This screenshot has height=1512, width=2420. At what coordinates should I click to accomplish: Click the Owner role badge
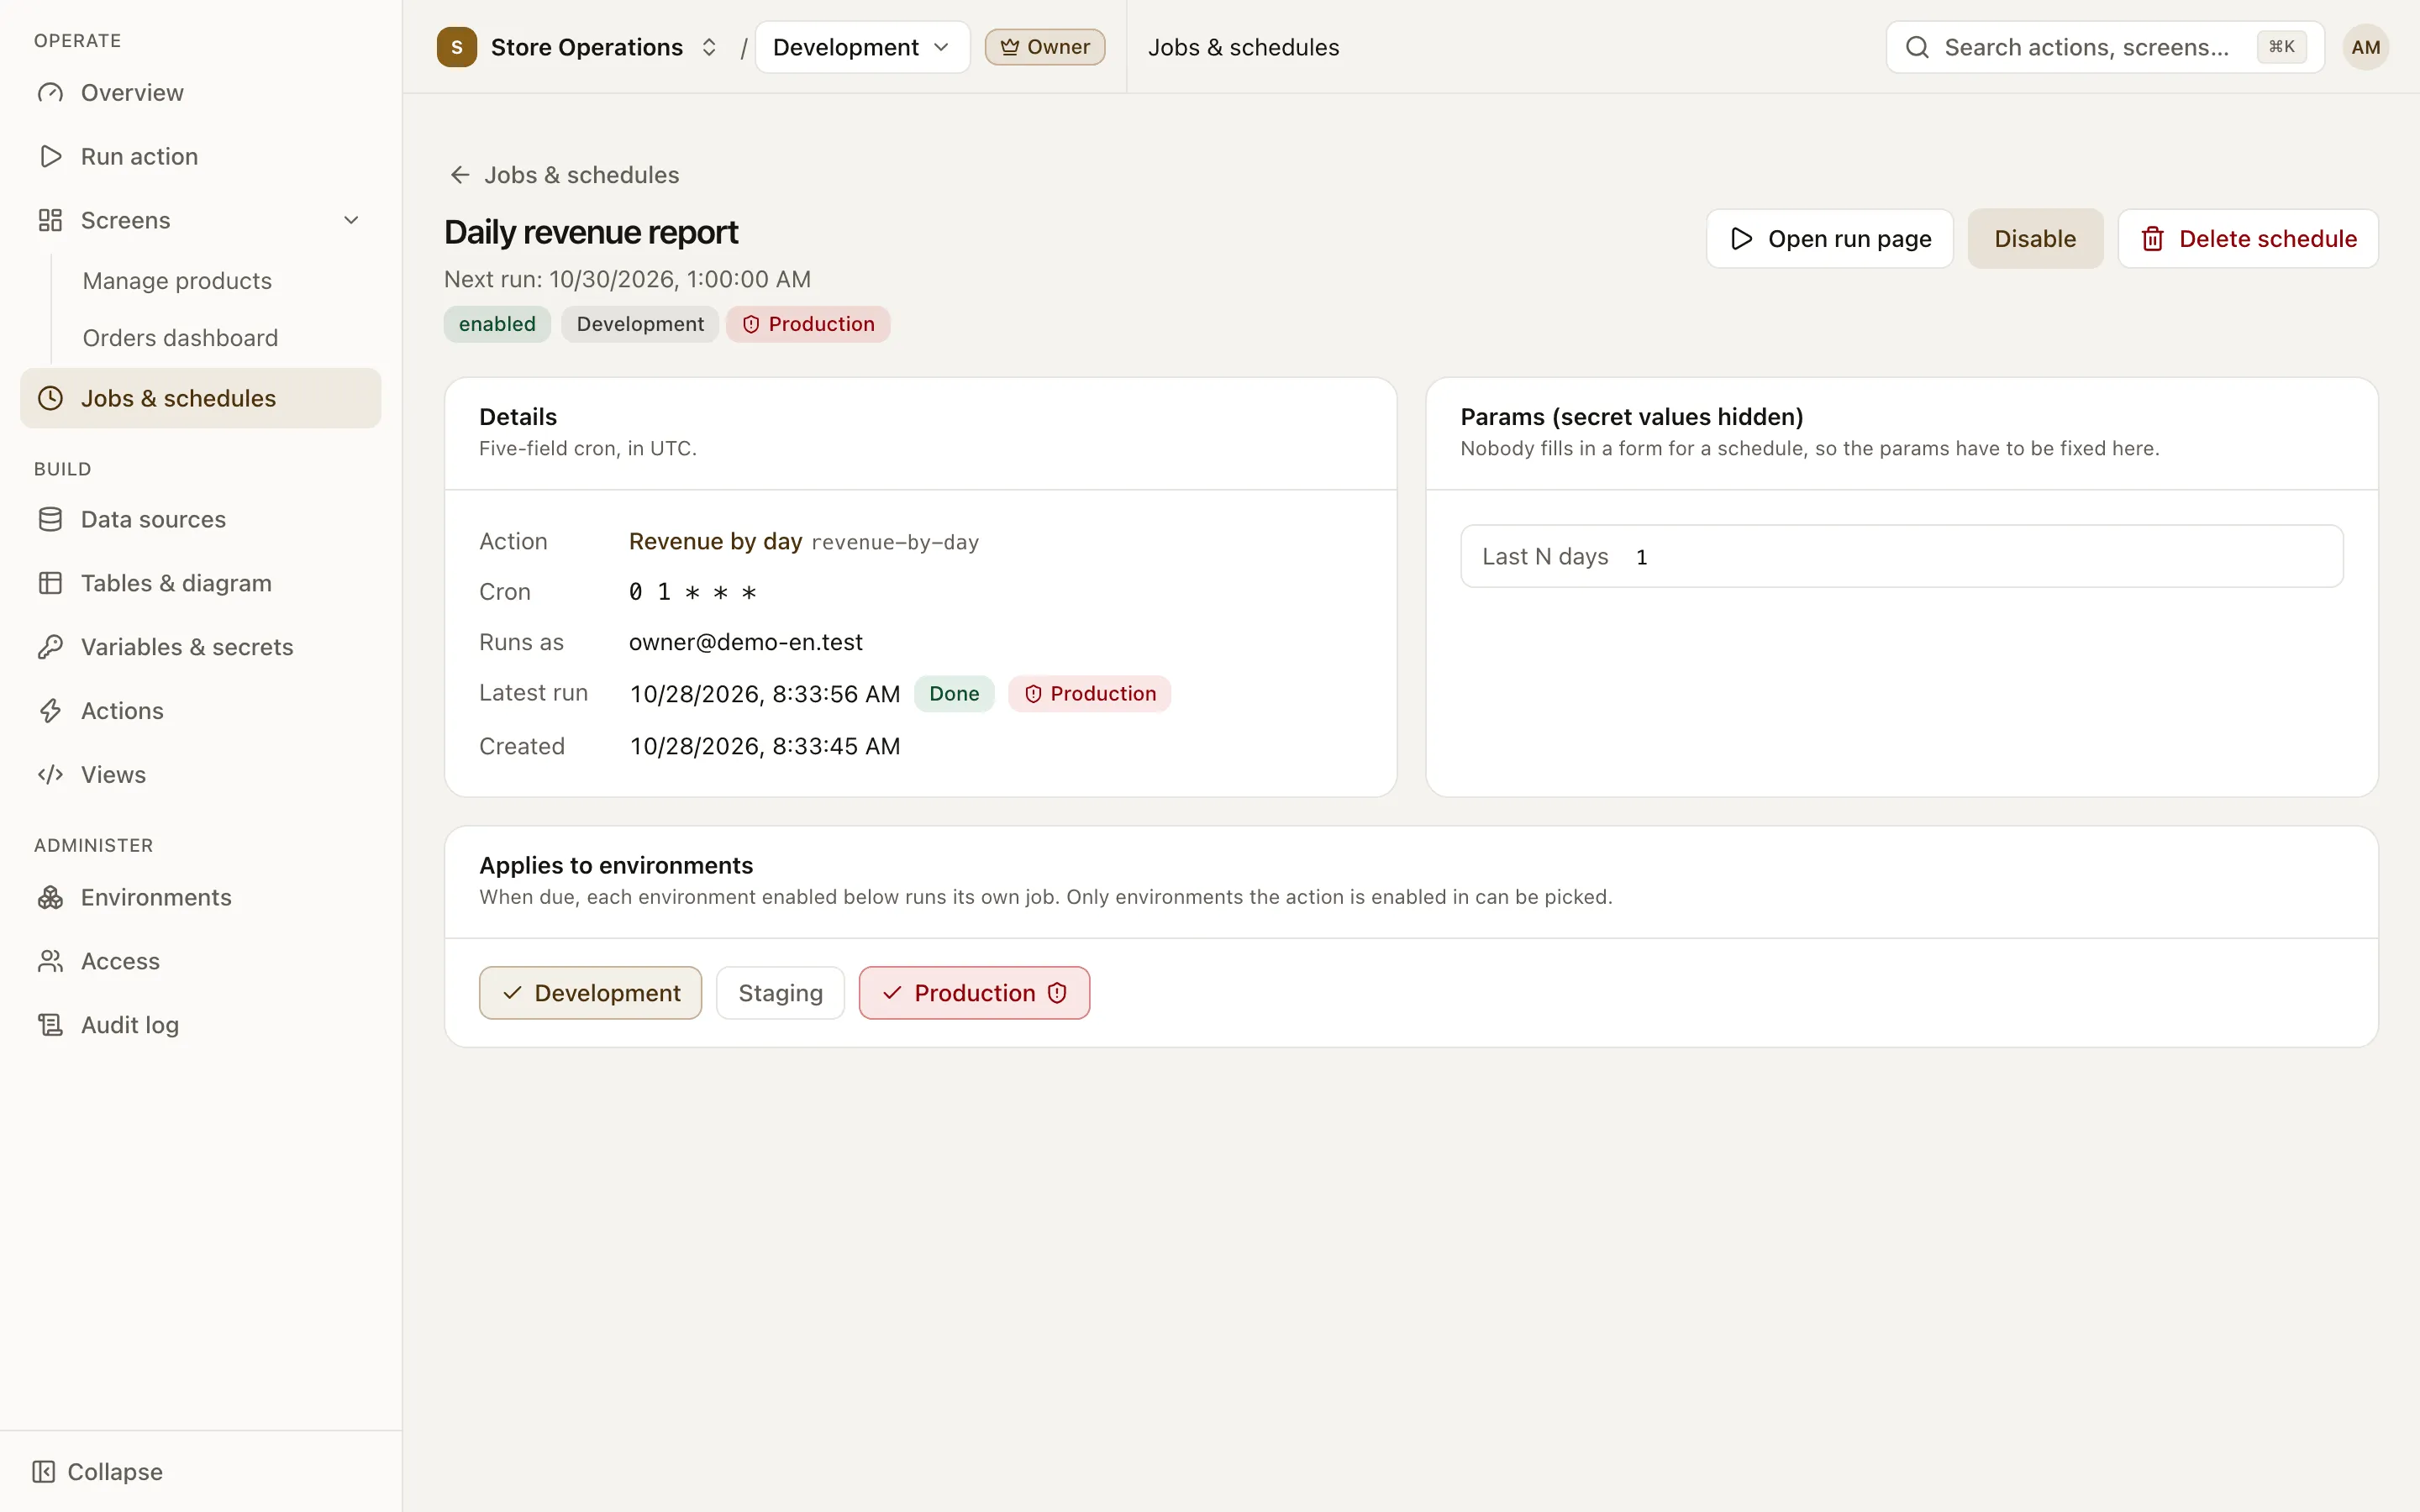coord(1044,47)
